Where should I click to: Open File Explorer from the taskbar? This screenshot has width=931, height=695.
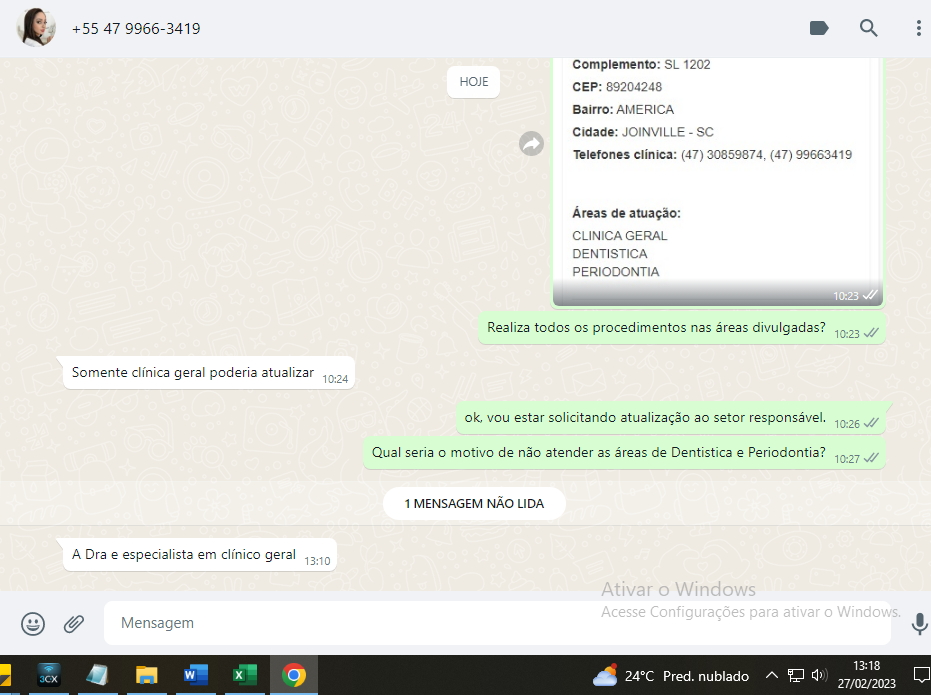point(146,675)
